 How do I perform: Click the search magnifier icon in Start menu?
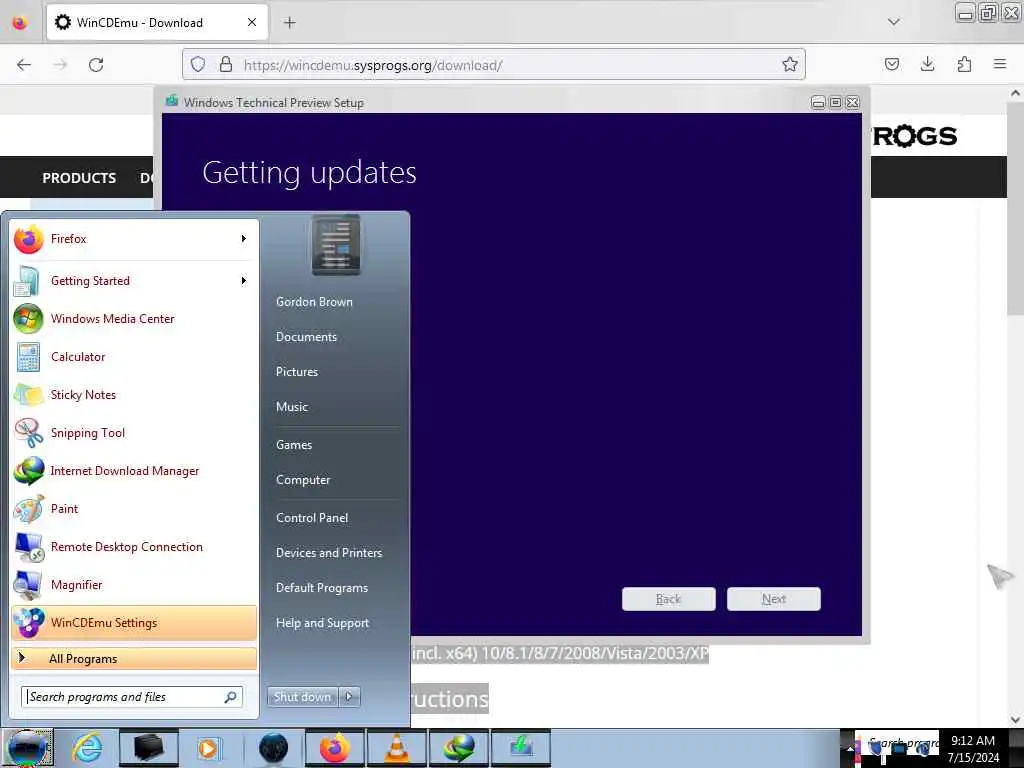[x=231, y=697]
